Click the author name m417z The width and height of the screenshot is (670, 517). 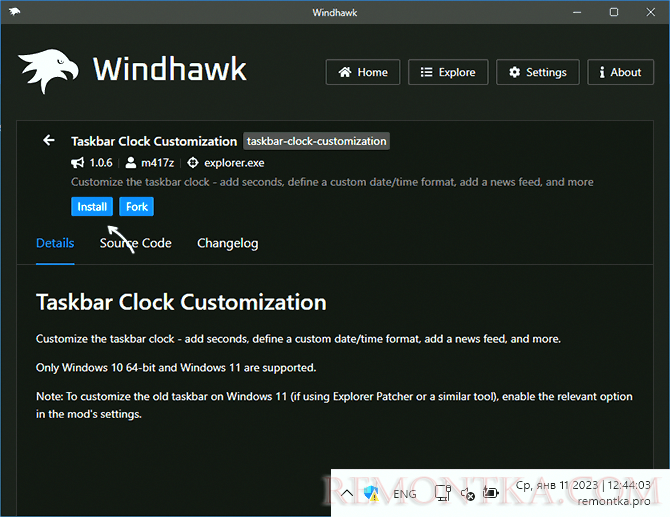pos(157,163)
